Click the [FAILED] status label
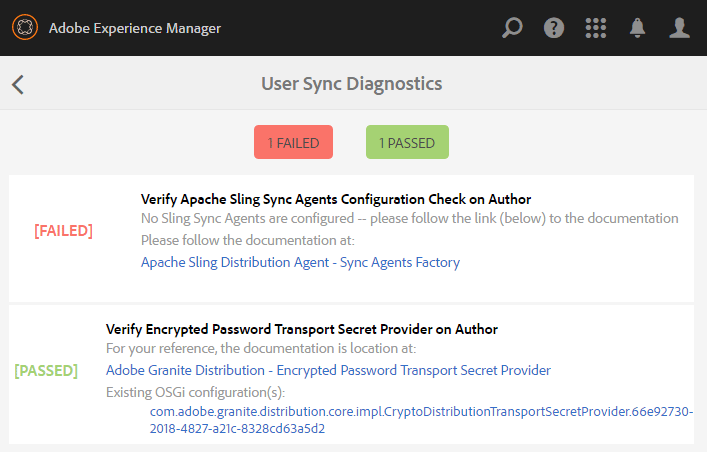Screen dimensions: 707x452 pos(63,231)
